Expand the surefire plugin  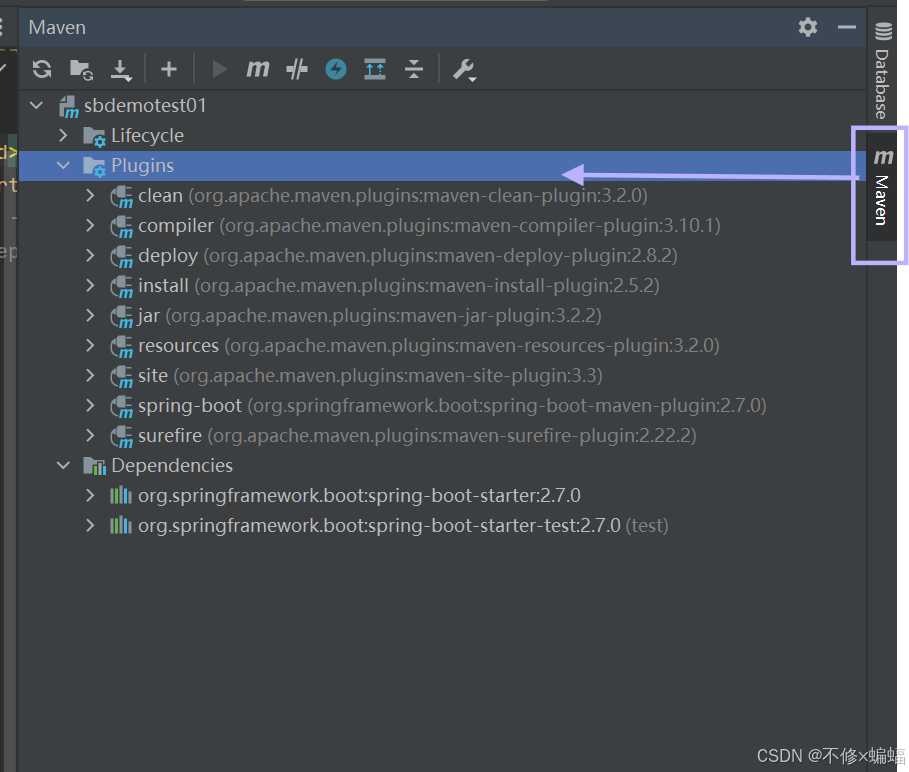tap(90, 435)
